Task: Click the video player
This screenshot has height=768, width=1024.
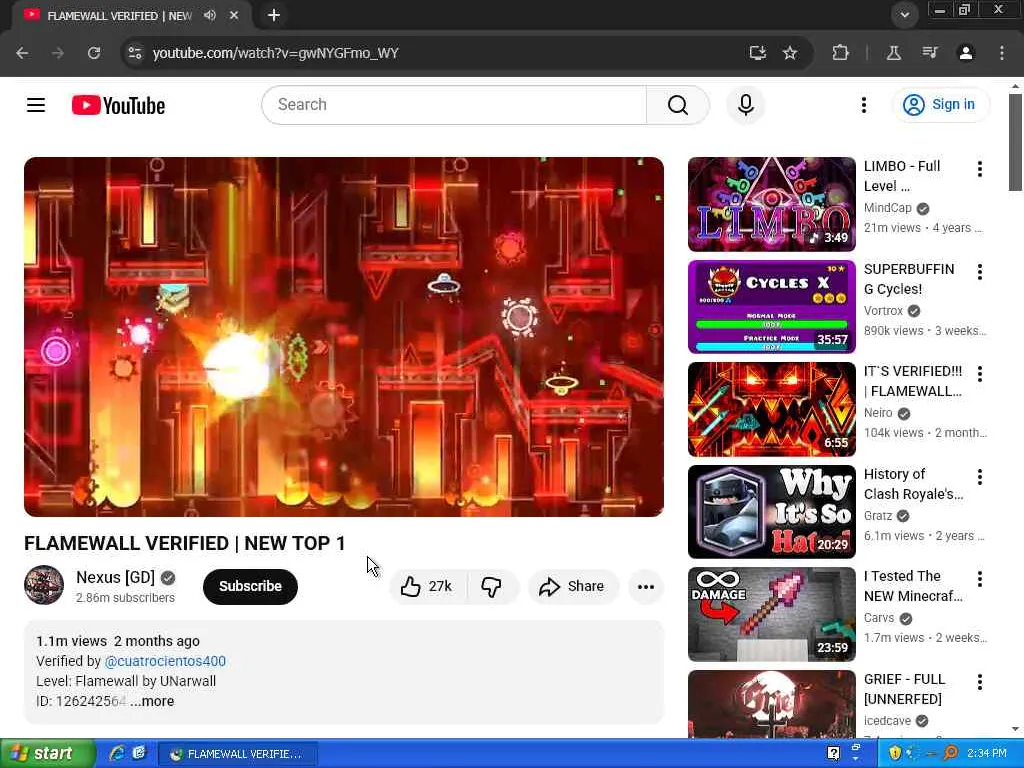Action: click(x=344, y=337)
